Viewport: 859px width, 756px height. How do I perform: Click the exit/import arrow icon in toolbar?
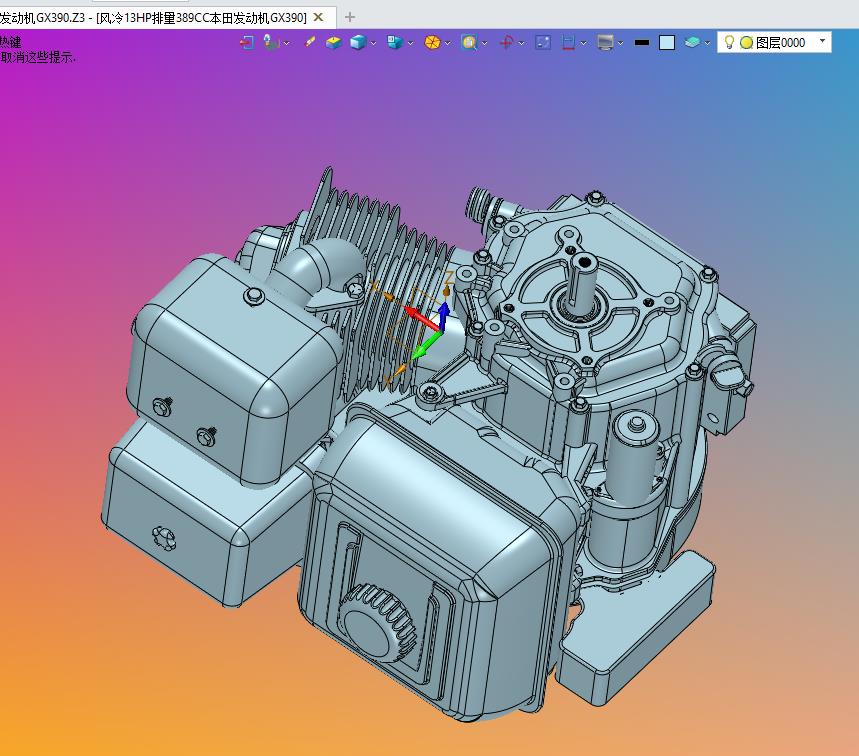tap(247, 42)
